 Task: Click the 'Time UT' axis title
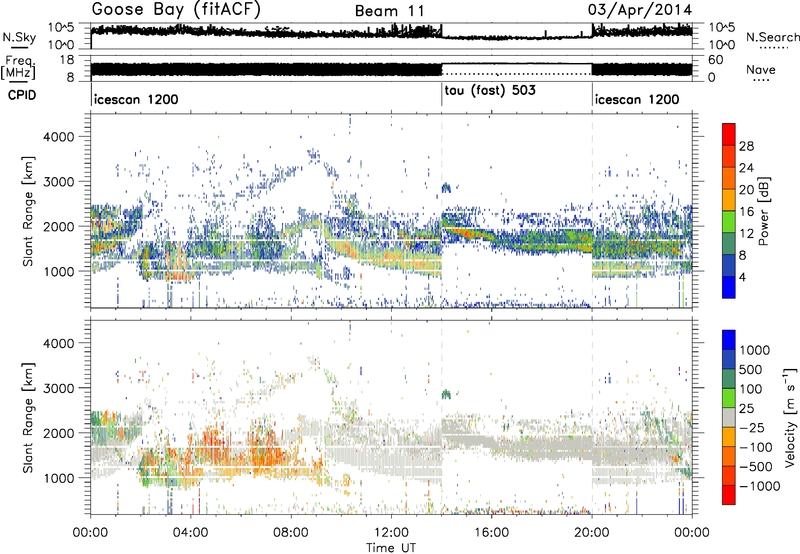coord(391,548)
